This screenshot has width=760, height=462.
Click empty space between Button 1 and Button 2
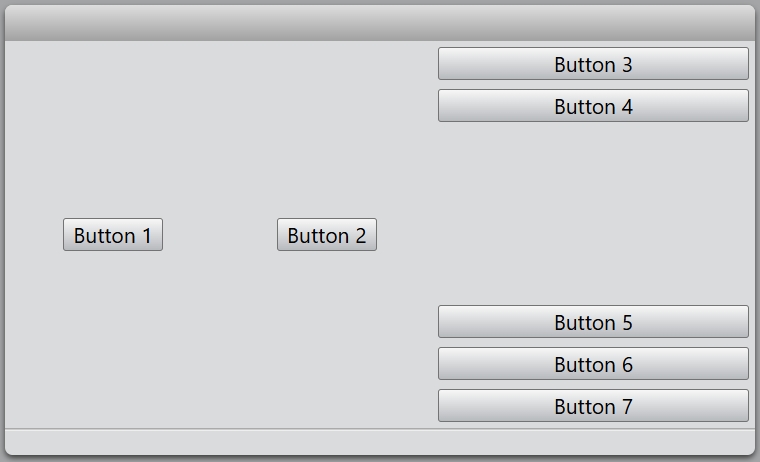pyautogui.click(x=220, y=235)
